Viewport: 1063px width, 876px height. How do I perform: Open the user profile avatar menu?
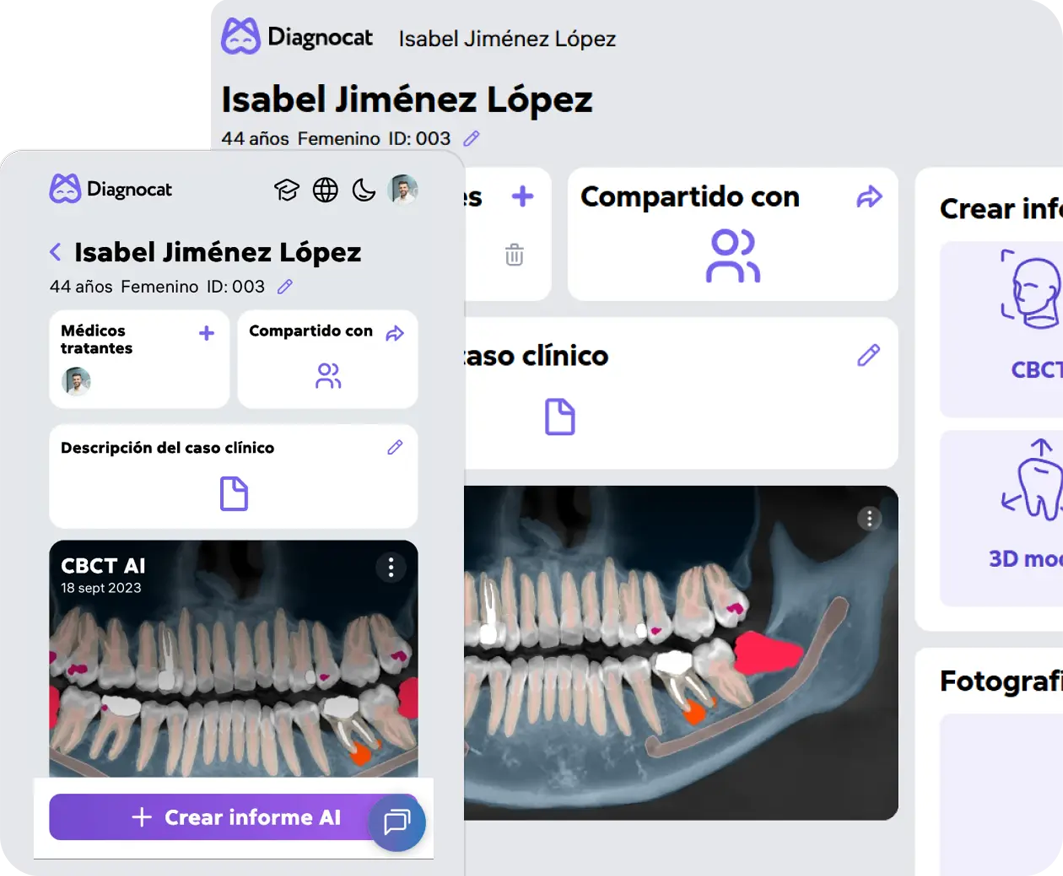tap(403, 189)
